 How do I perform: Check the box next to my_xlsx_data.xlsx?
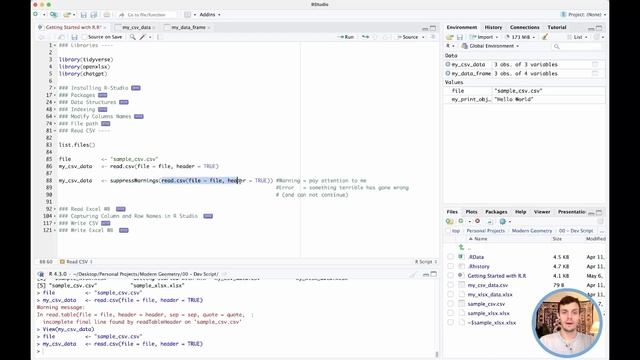pos(450,295)
